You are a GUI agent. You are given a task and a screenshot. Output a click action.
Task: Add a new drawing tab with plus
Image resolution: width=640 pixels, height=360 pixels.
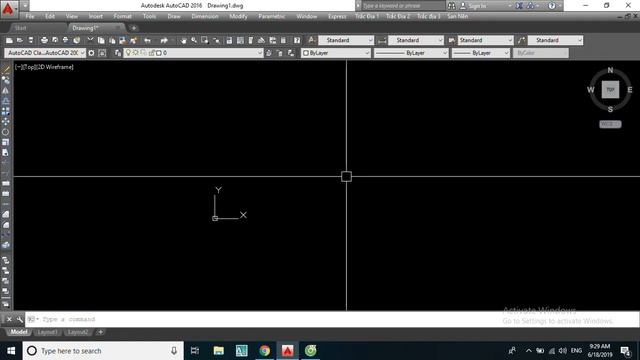click(133, 28)
